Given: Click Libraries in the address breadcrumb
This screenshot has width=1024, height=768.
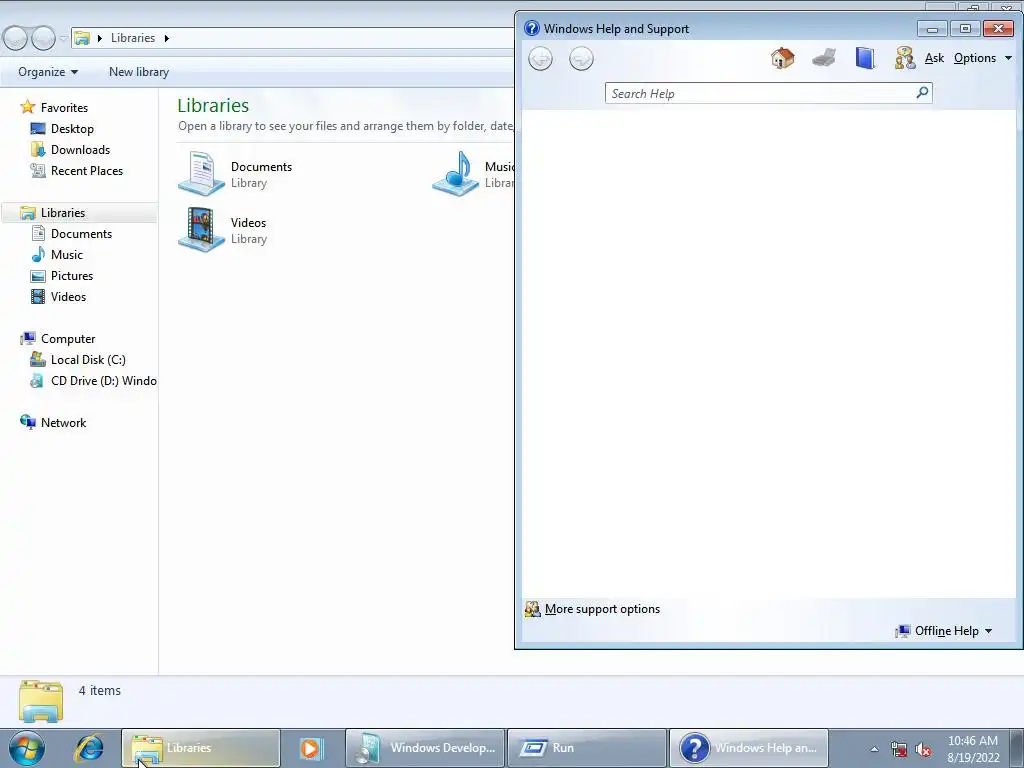Looking at the screenshot, I should [133, 38].
